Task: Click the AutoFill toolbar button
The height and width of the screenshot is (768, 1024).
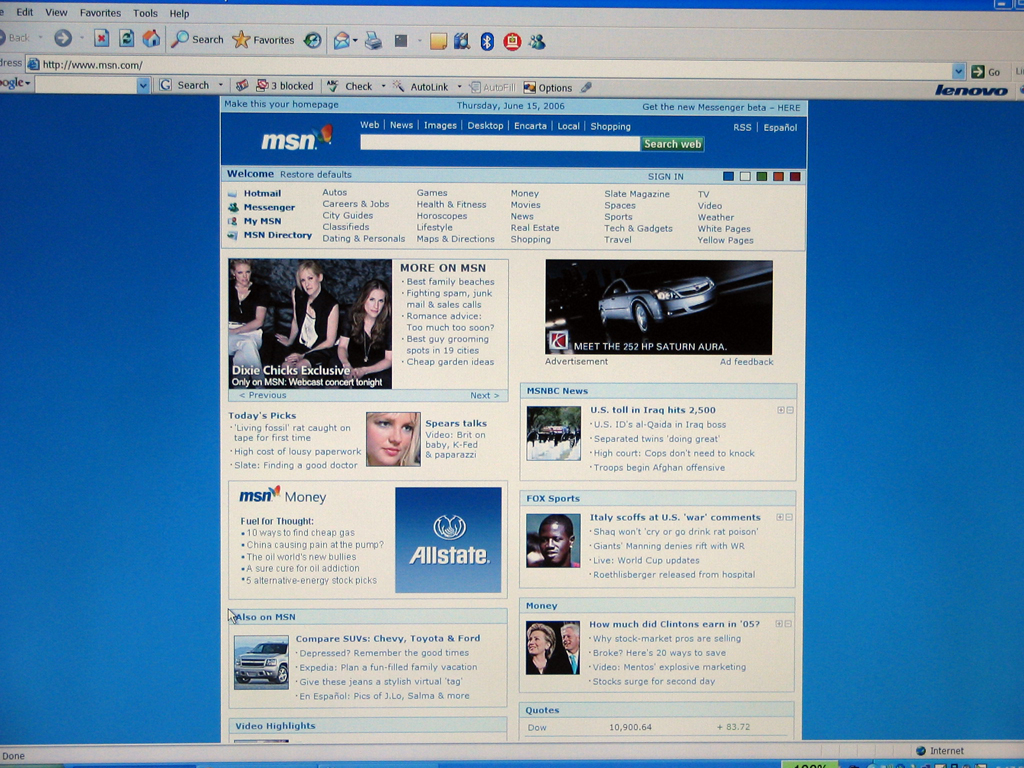Action: pos(492,87)
